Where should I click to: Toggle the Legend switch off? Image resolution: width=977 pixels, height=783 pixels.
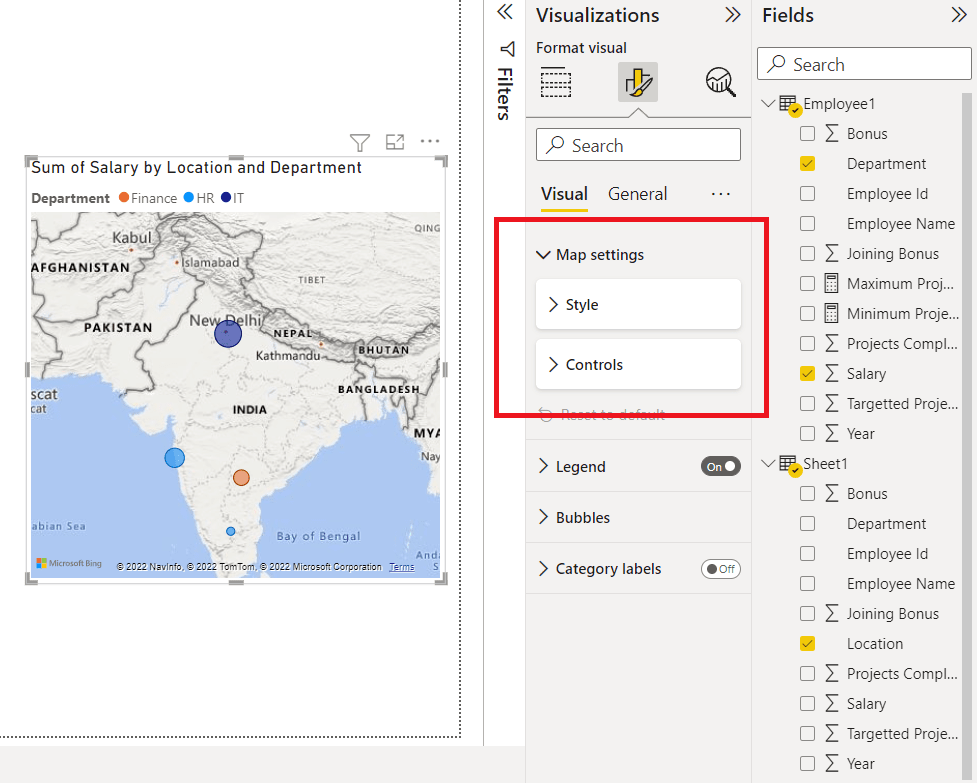pos(721,467)
